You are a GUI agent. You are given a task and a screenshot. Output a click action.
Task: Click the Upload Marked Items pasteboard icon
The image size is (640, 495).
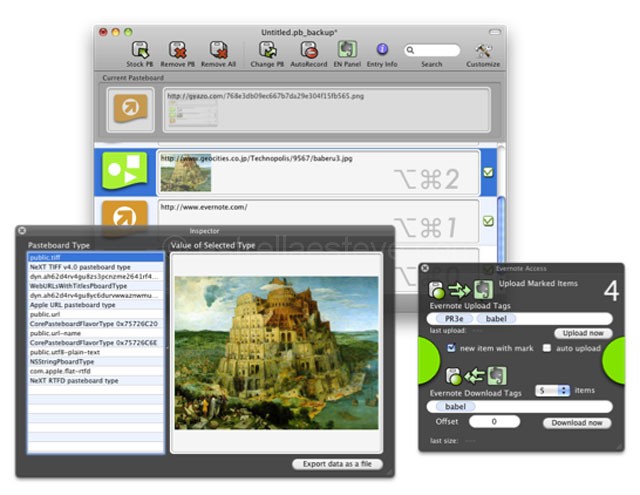pos(436,290)
